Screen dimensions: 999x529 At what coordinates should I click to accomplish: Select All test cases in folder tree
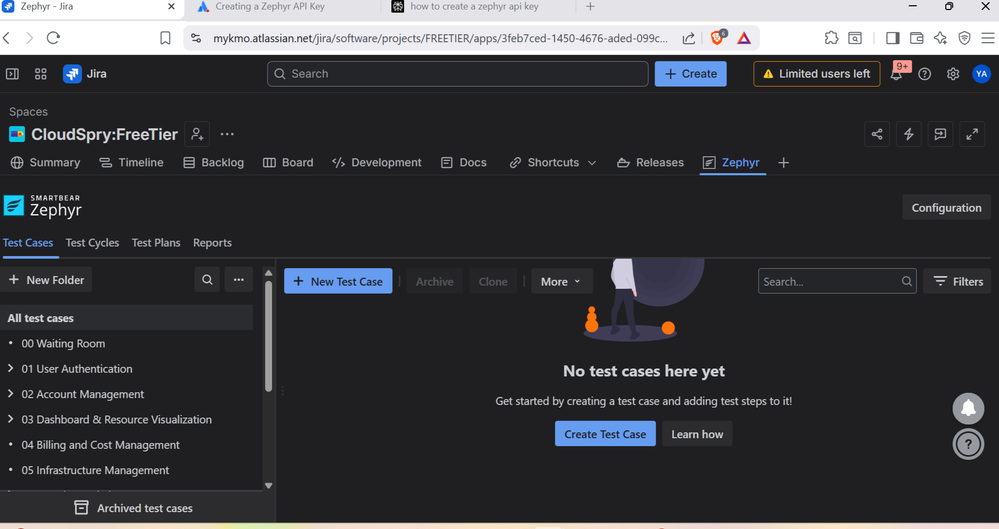click(126, 317)
